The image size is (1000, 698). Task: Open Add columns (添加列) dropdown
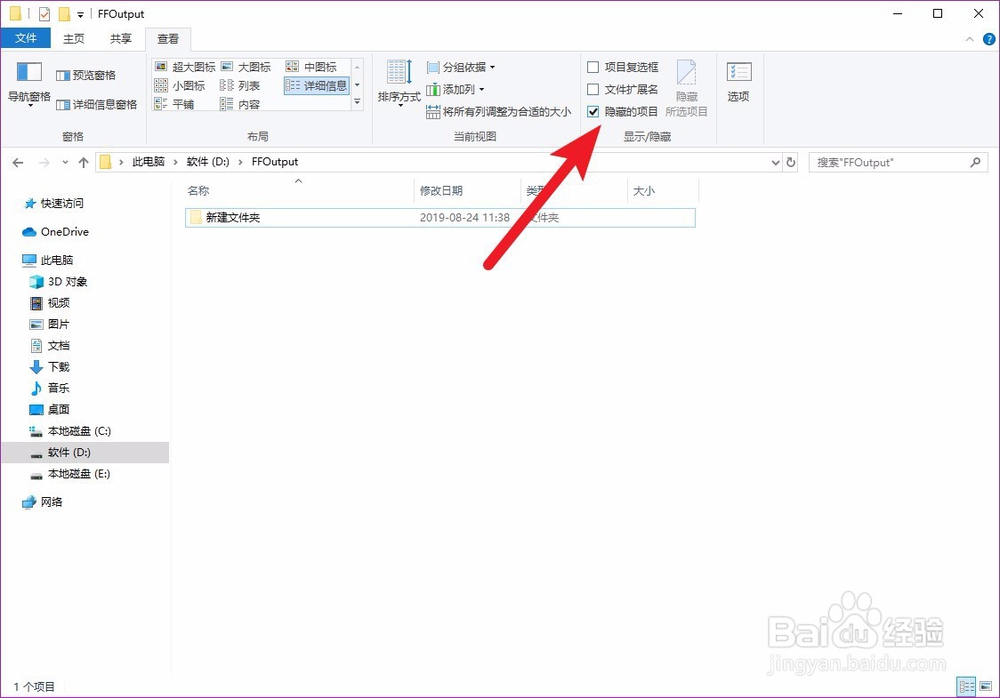[455, 89]
